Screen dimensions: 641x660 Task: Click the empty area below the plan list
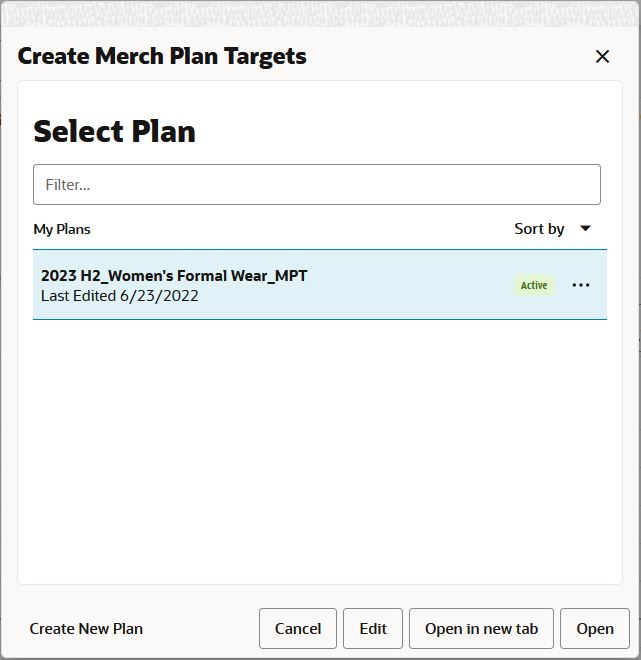[x=320, y=450]
